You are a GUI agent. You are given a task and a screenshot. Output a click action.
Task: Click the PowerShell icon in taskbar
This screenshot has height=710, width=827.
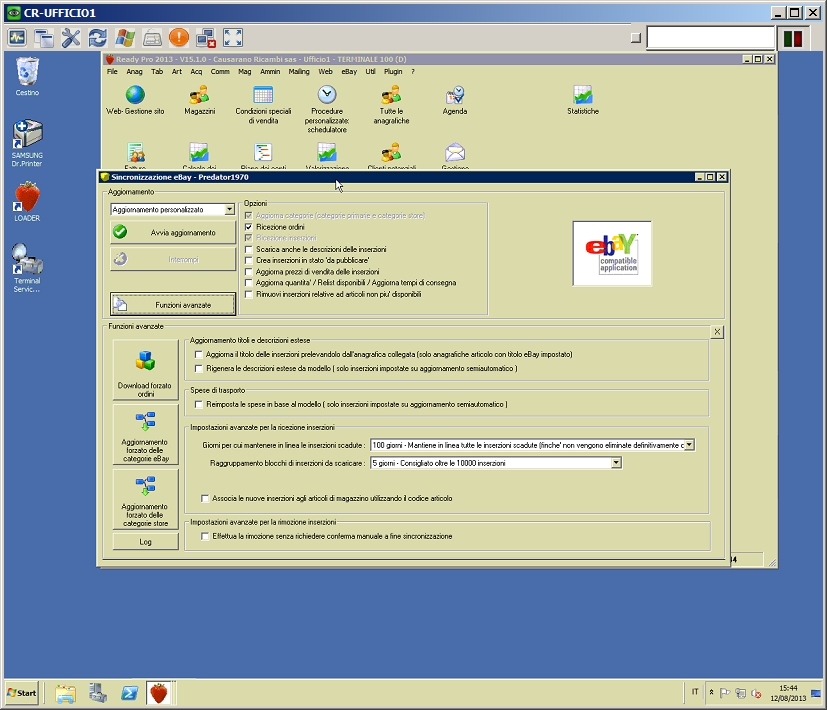click(x=129, y=693)
